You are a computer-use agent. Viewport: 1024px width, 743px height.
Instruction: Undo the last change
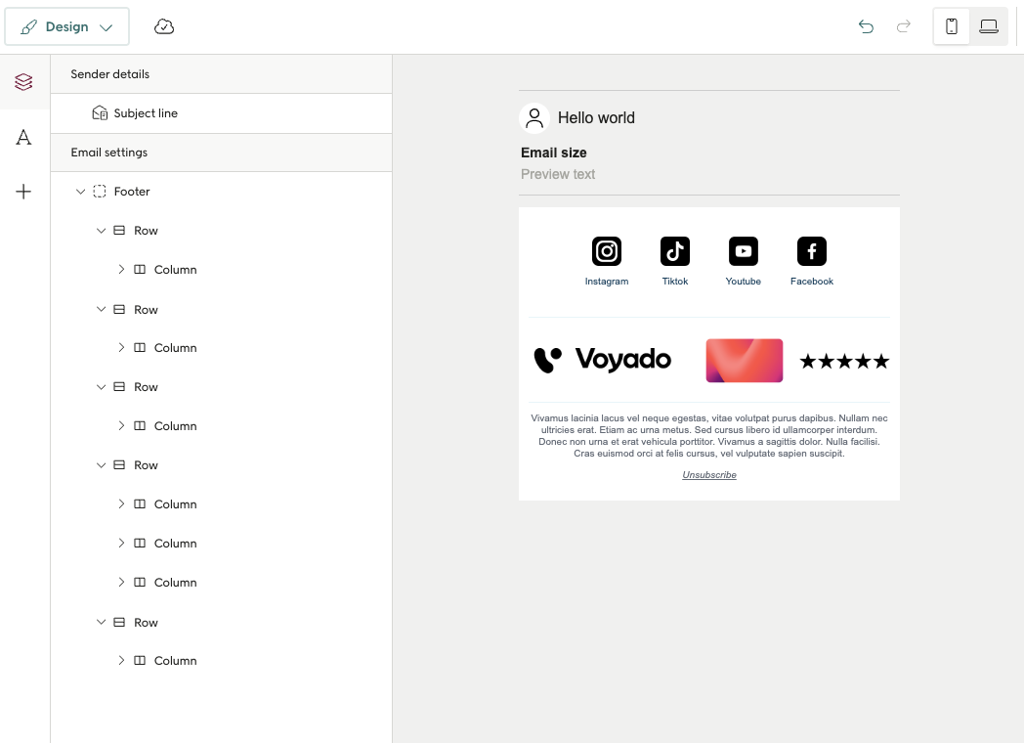866,26
